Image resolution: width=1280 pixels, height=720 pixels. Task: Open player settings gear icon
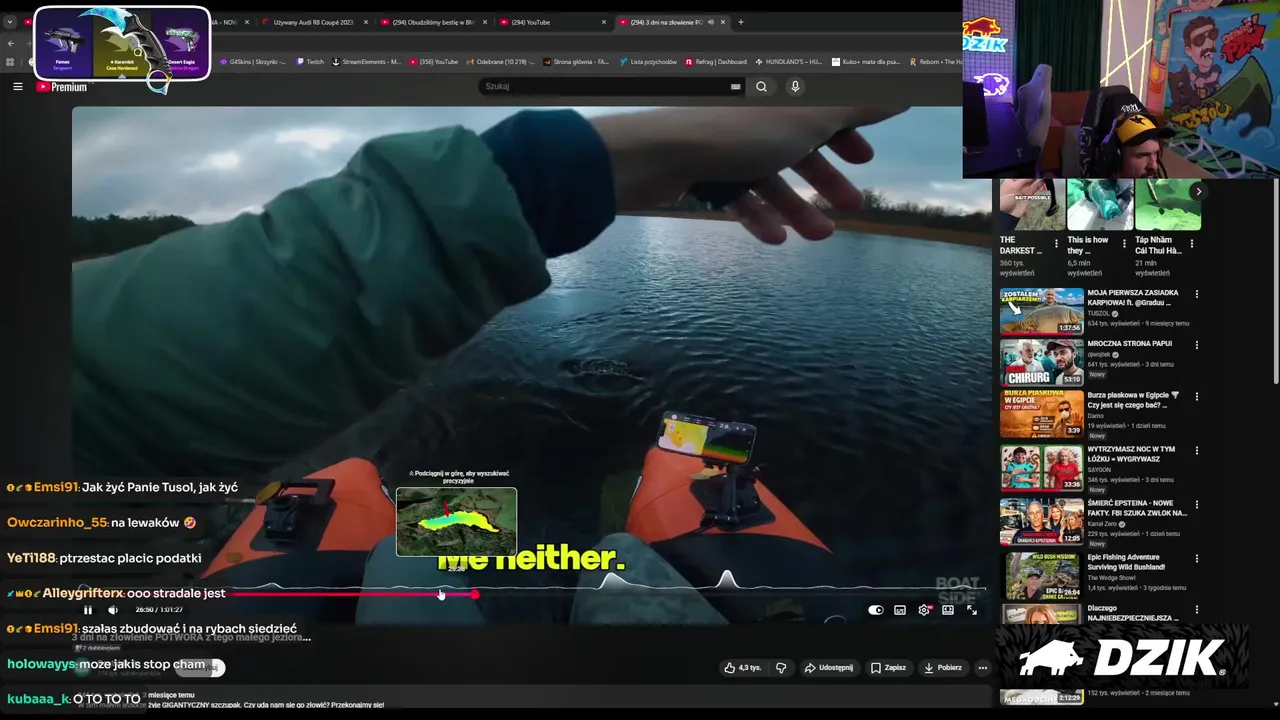(924, 610)
